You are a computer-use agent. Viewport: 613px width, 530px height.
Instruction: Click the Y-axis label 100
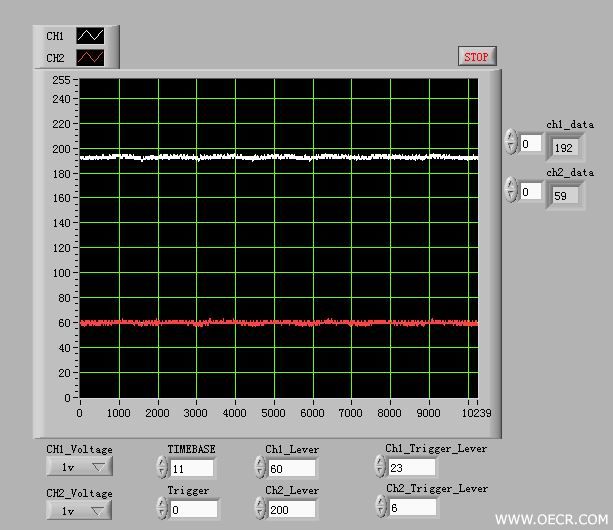pos(61,273)
